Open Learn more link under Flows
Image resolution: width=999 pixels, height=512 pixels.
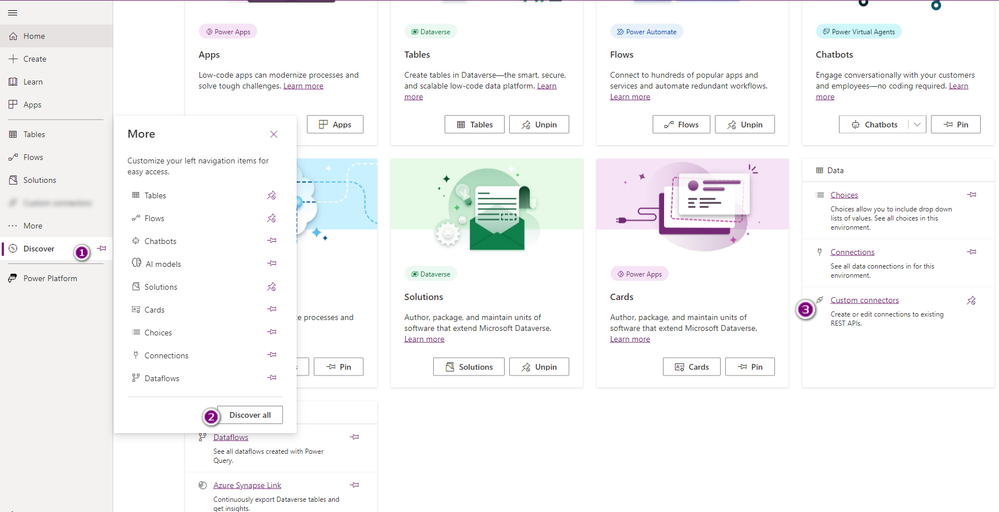point(630,97)
